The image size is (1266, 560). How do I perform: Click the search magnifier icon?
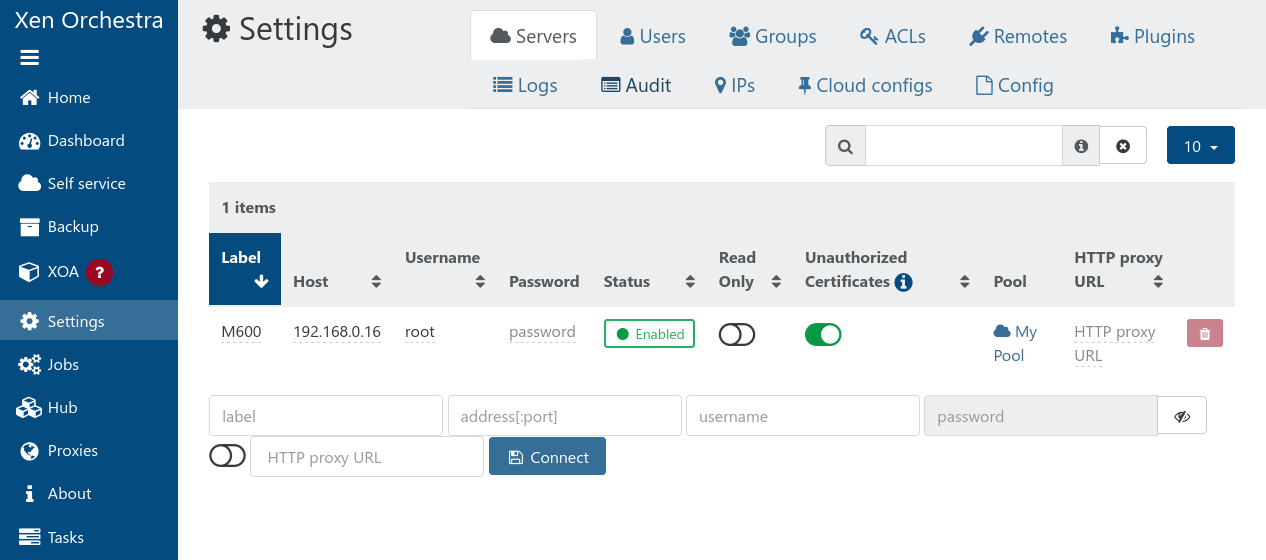[x=845, y=146]
